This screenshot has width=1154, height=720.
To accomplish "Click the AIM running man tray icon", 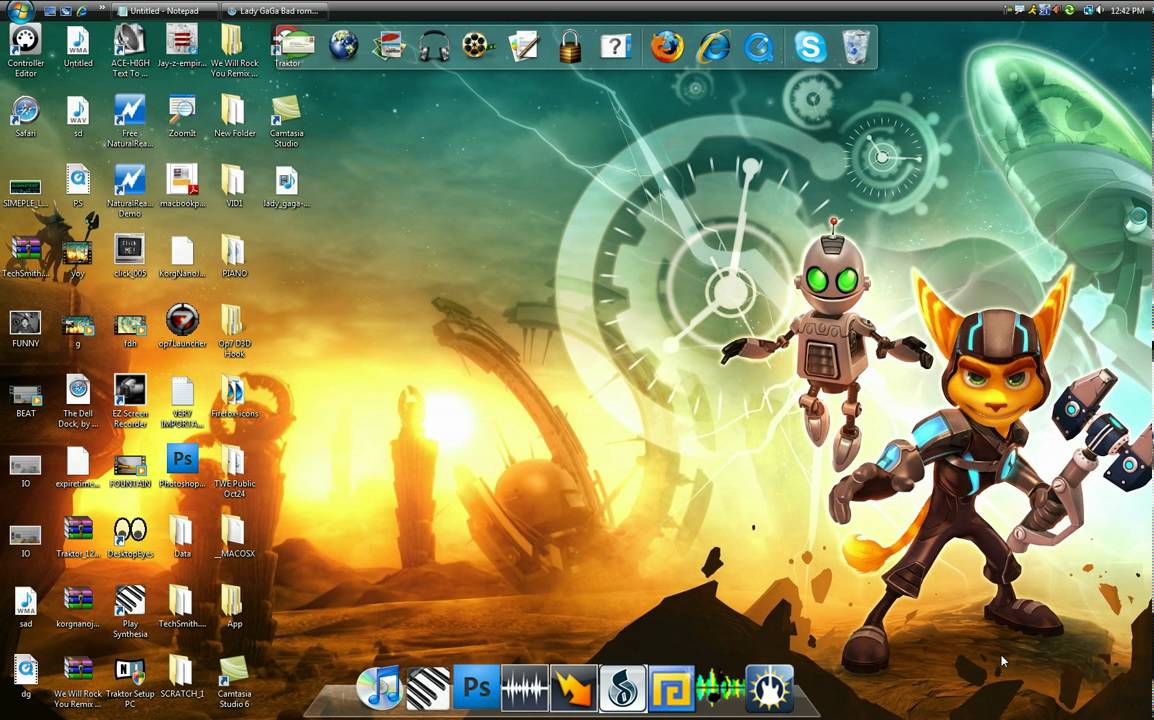I will [x=1033, y=10].
